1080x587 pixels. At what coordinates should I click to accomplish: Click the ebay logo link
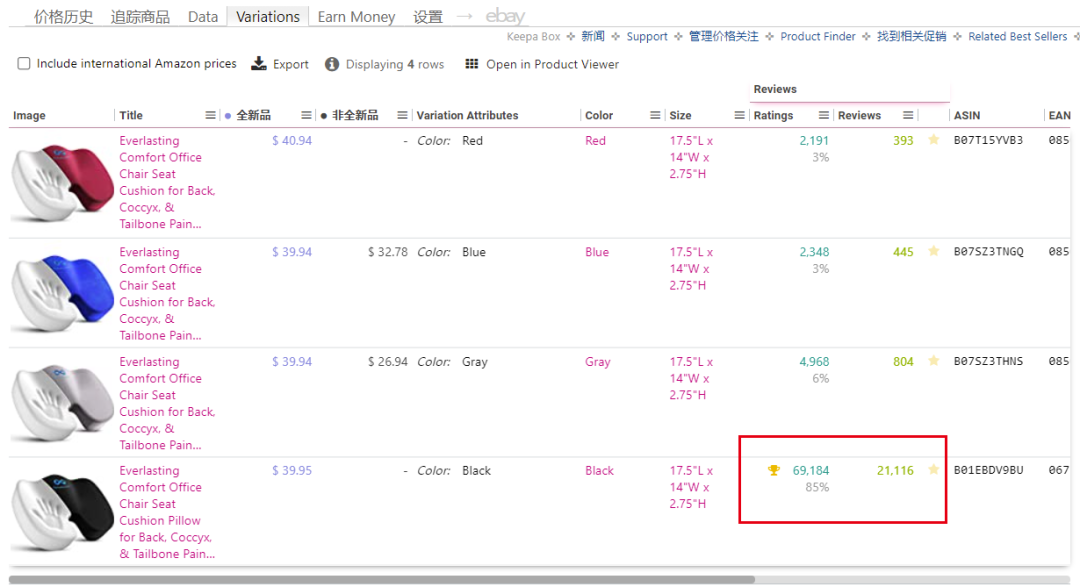coord(505,16)
